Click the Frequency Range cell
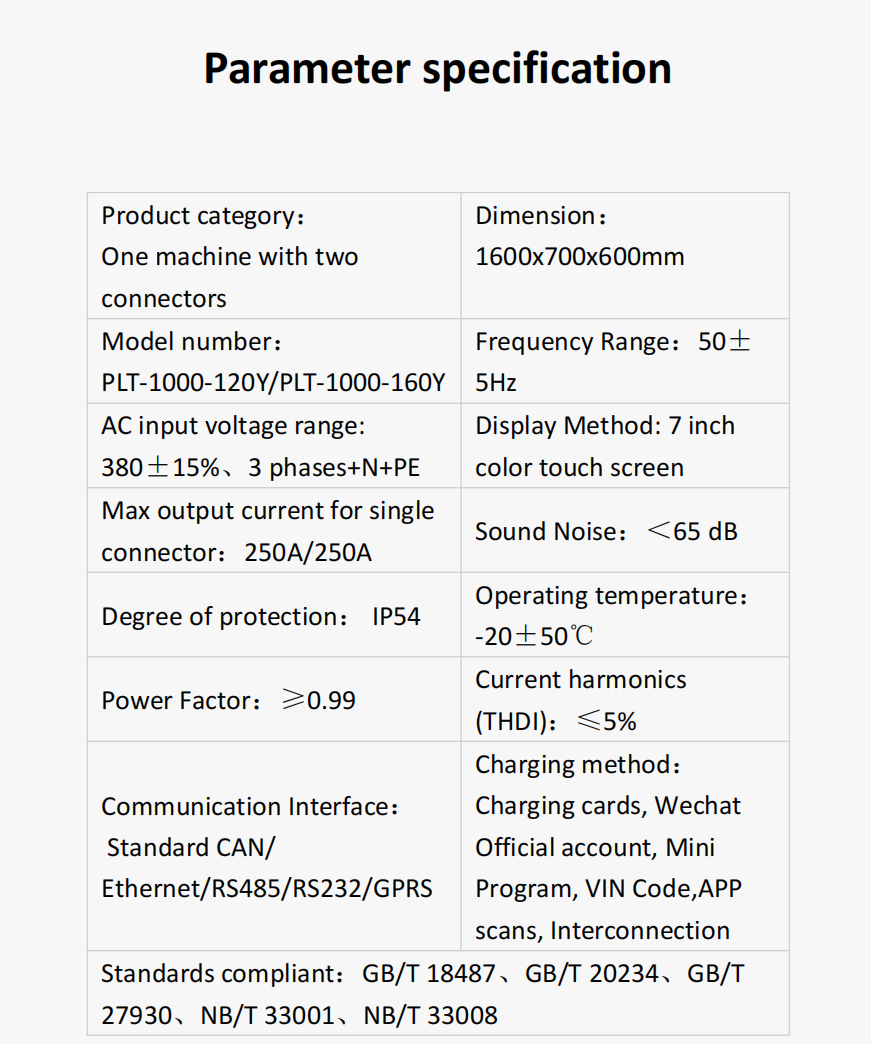871x1044 pixels. 625,361
